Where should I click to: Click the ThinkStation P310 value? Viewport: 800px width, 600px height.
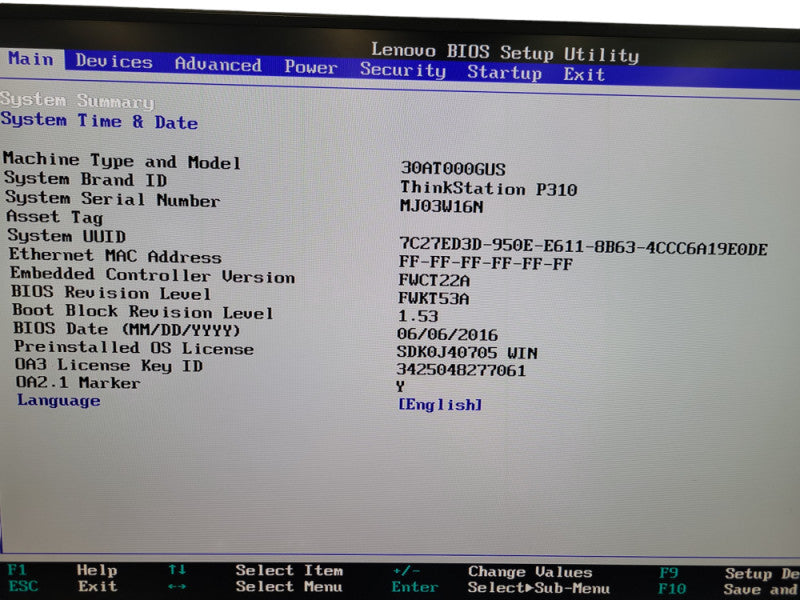488,189
